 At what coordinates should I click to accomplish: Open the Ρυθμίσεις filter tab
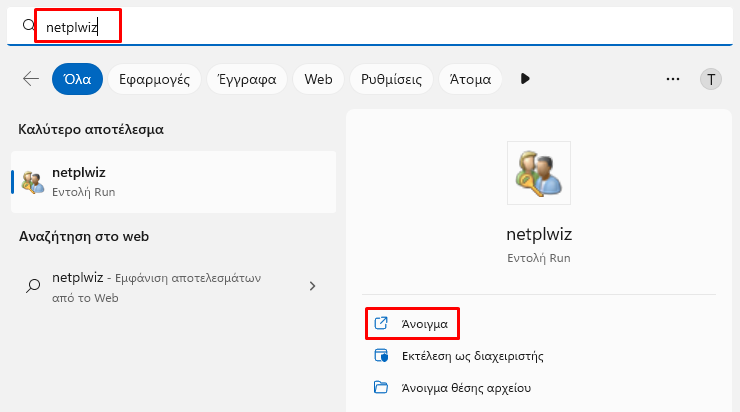point(391,79)
